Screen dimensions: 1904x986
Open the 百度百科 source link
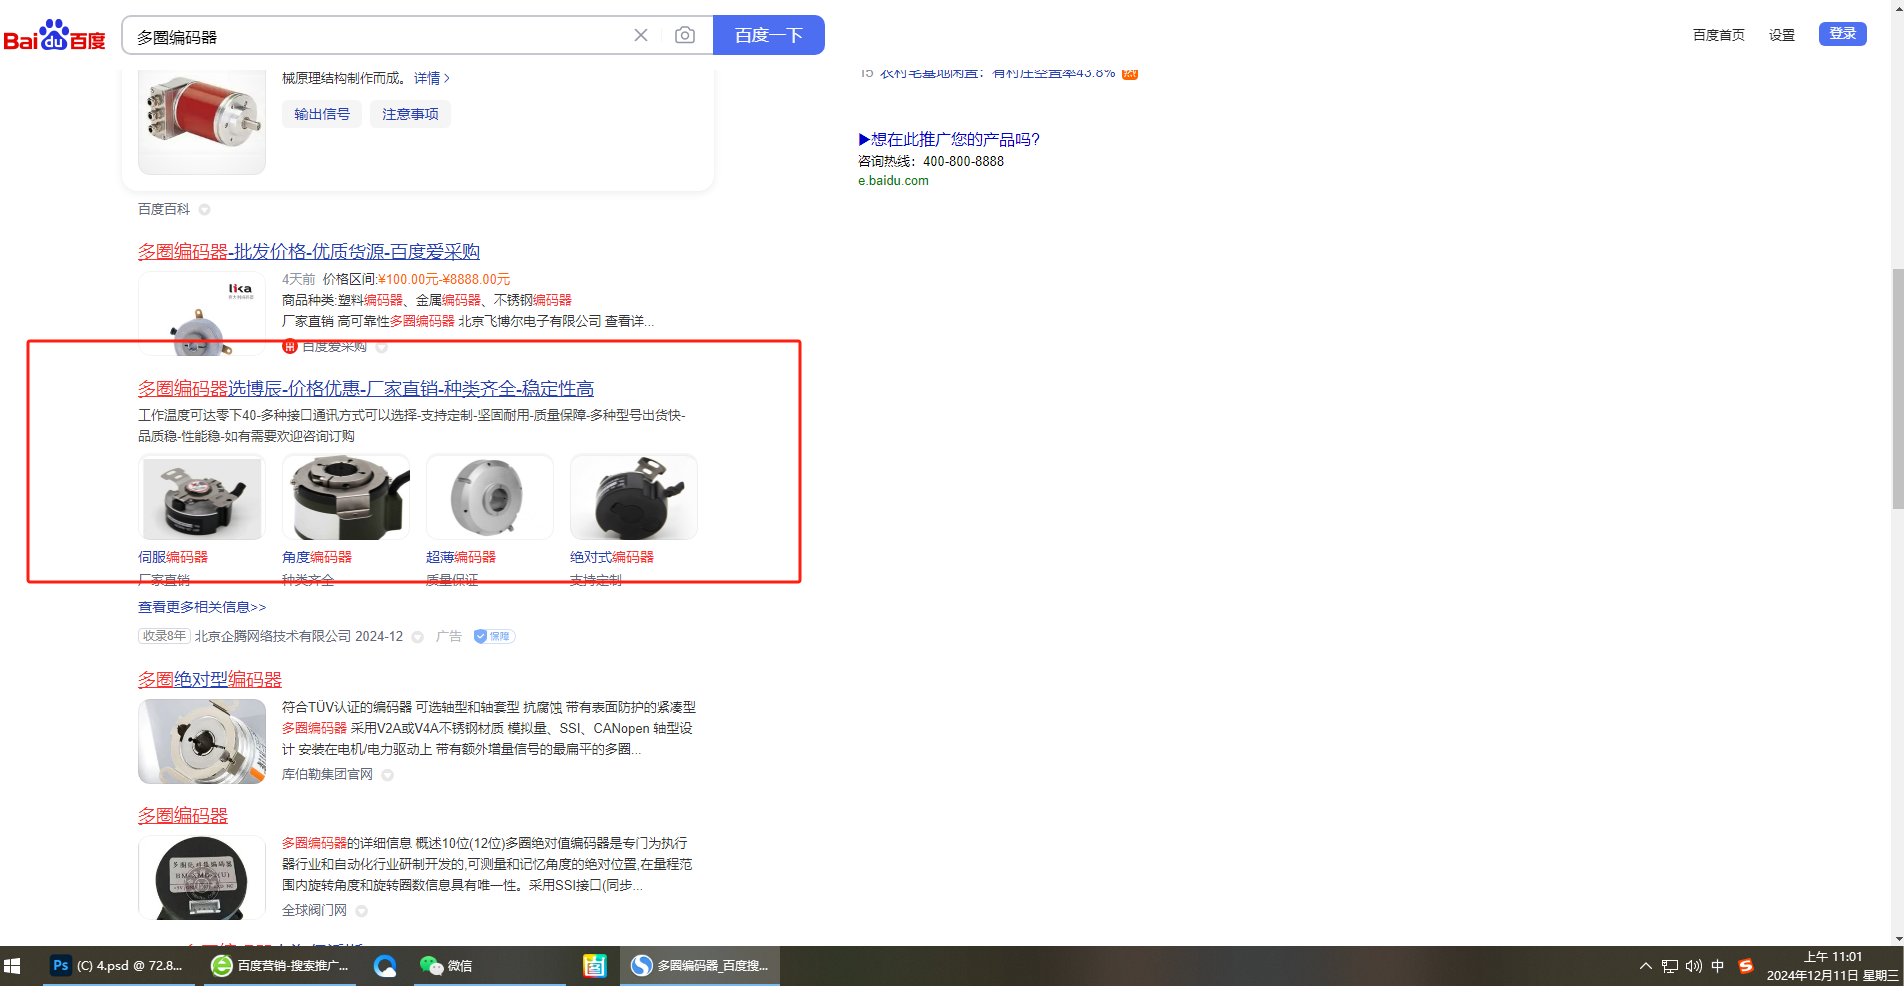pos(164,209)
